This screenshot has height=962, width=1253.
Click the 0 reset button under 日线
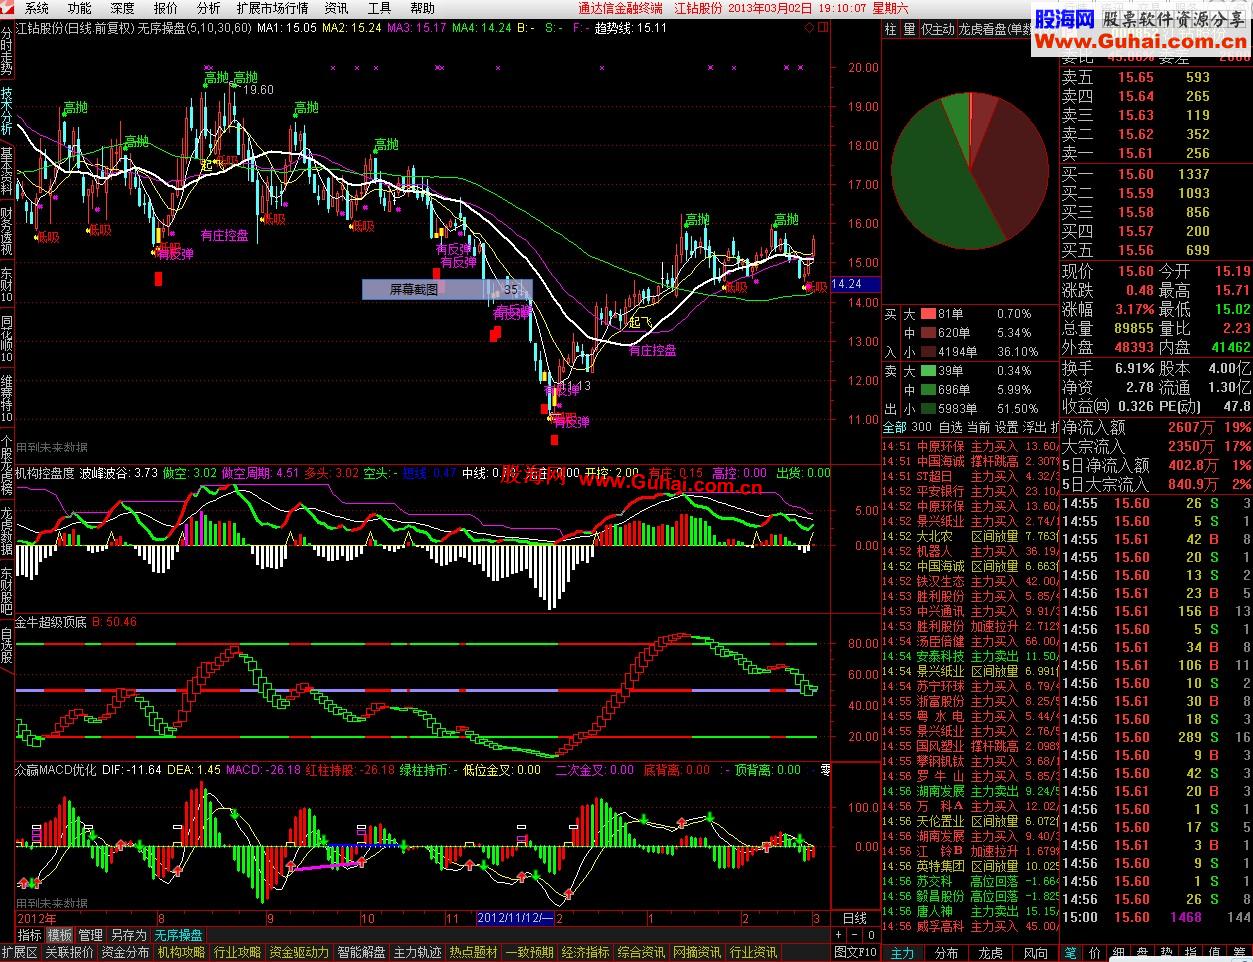pos(871,935)
